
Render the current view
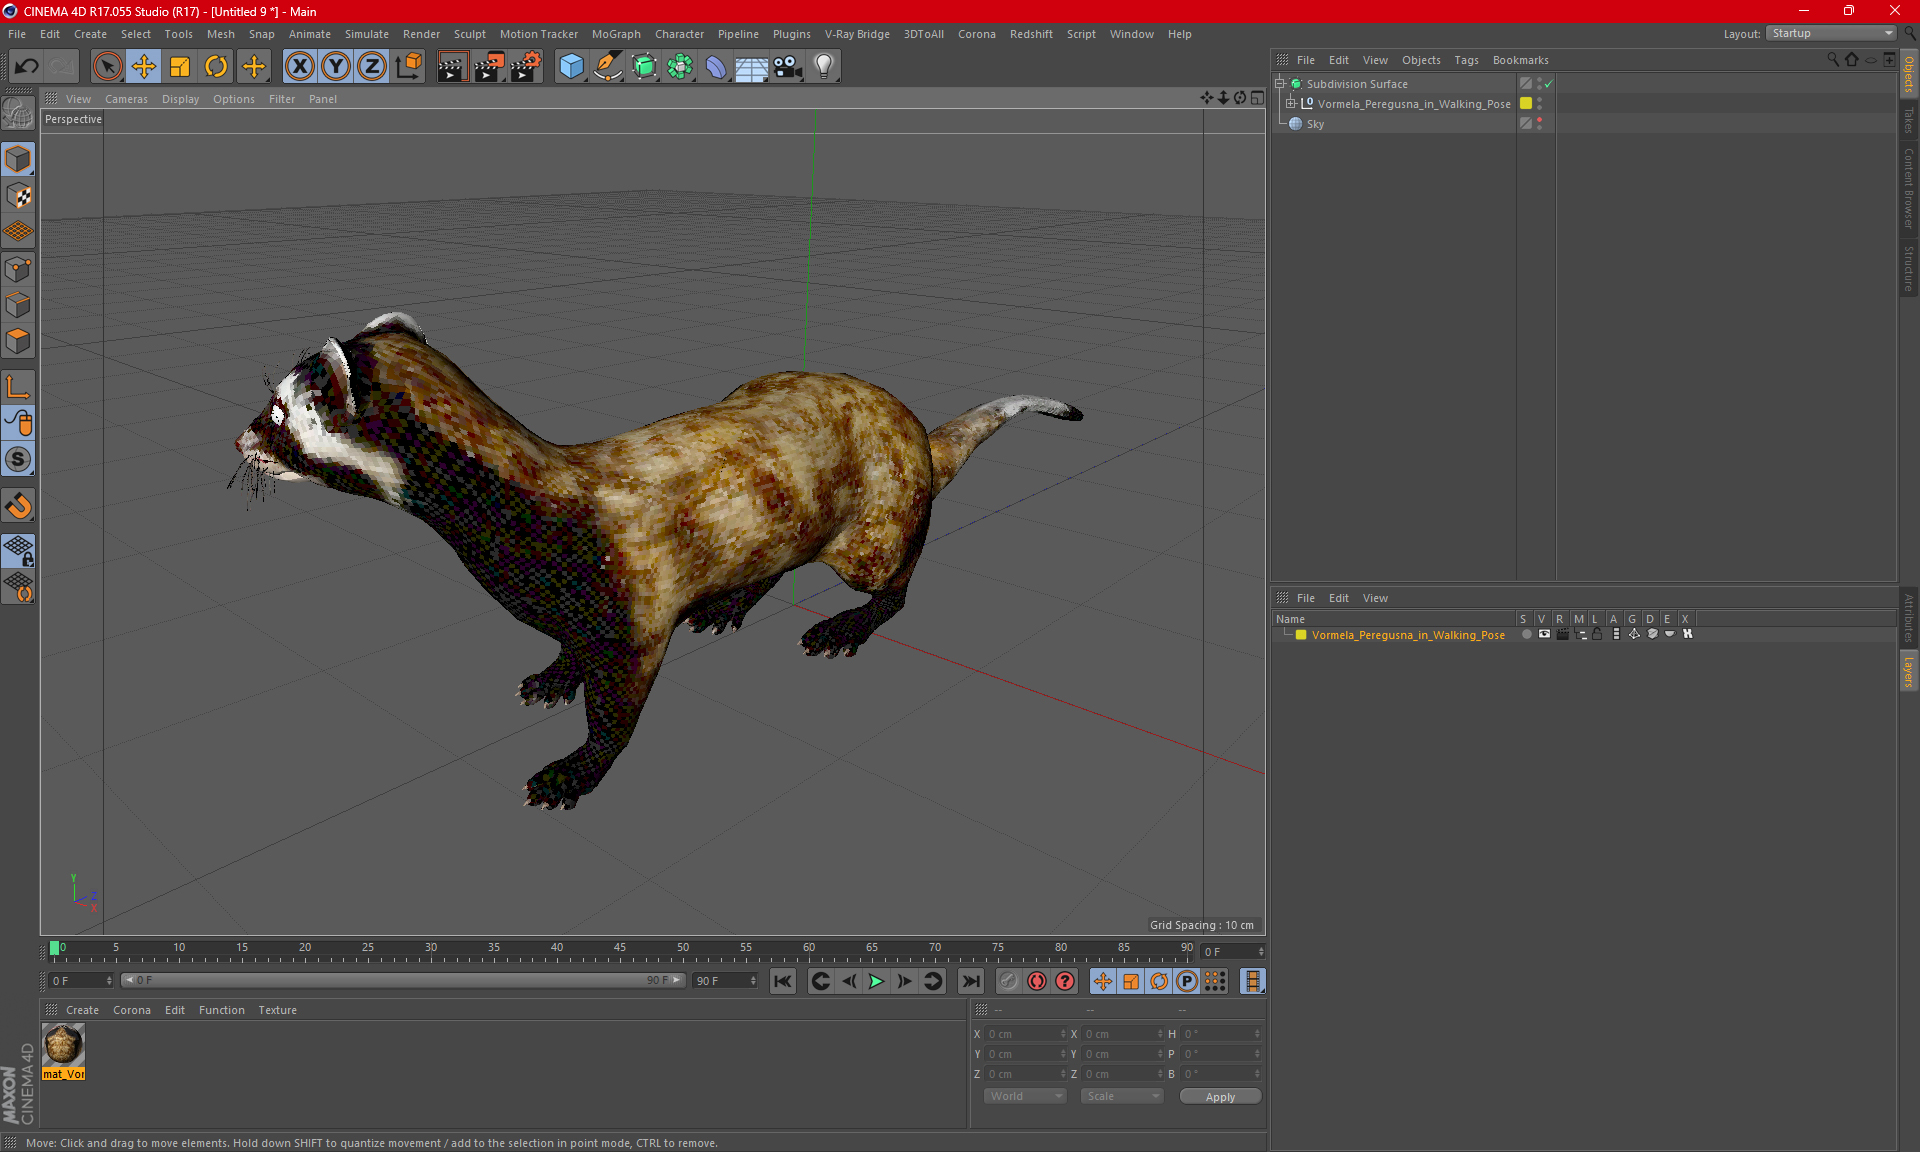click(452, 67)
